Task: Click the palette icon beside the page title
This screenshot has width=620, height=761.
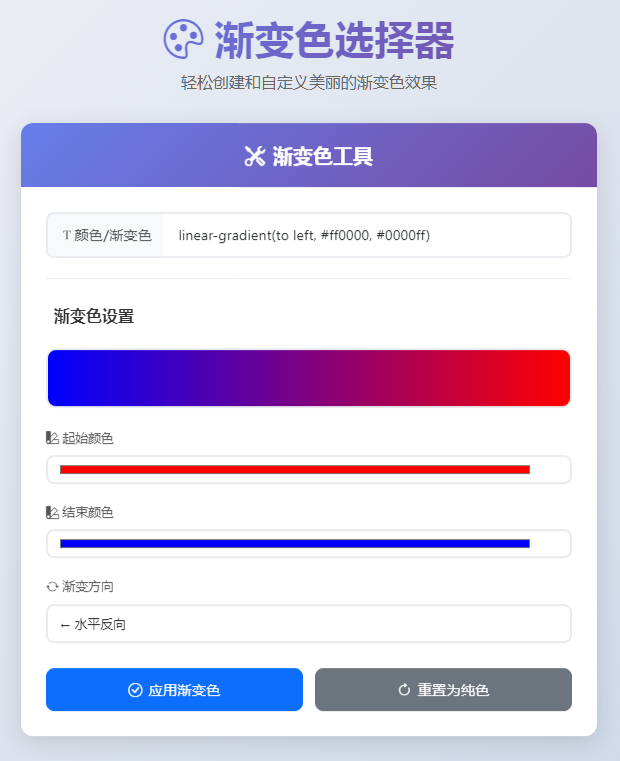Action: (x=183, y=40)
